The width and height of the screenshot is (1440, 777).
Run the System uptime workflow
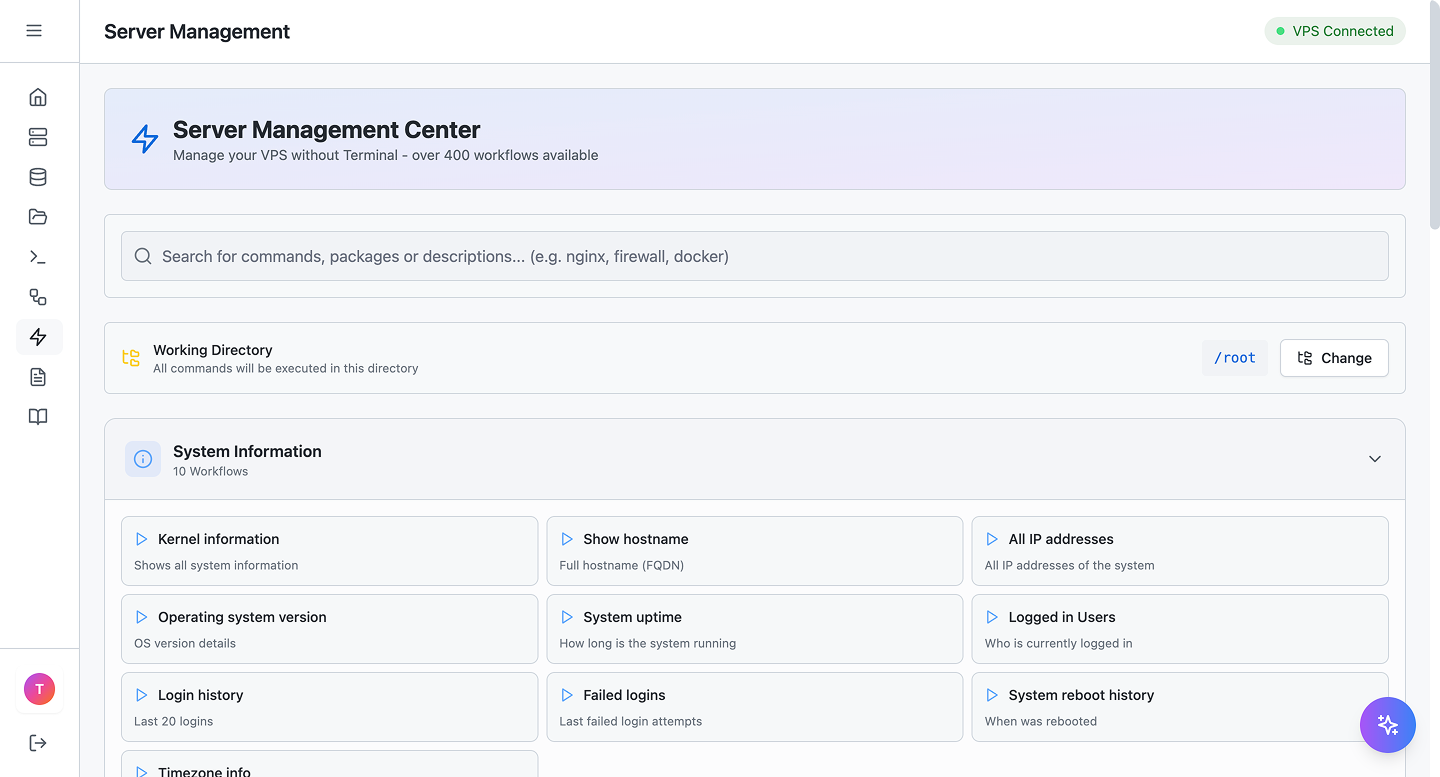pyautogui.click(x=754, y=628)
